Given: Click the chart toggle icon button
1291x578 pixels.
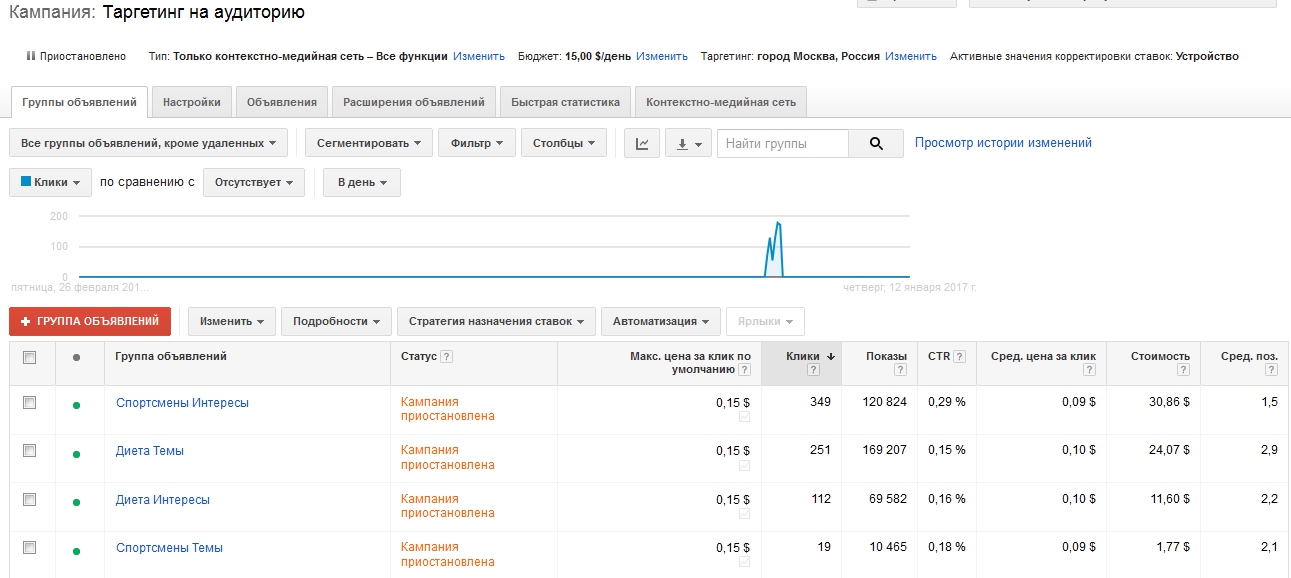Looking at the screenshot, I should click(x=642, y=144).
